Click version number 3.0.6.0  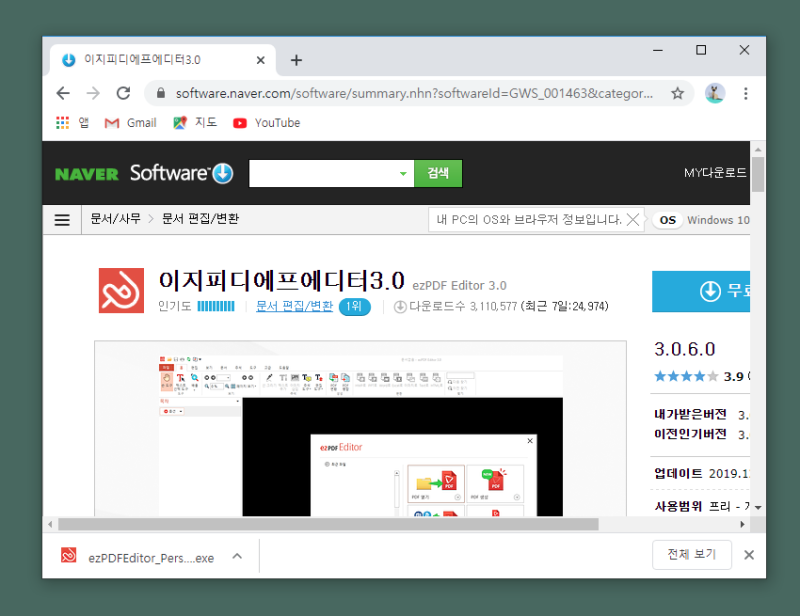click(685, 350)
